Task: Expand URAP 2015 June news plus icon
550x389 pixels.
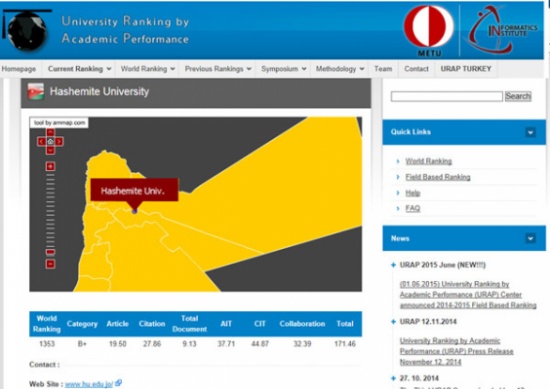Action: 393,265
